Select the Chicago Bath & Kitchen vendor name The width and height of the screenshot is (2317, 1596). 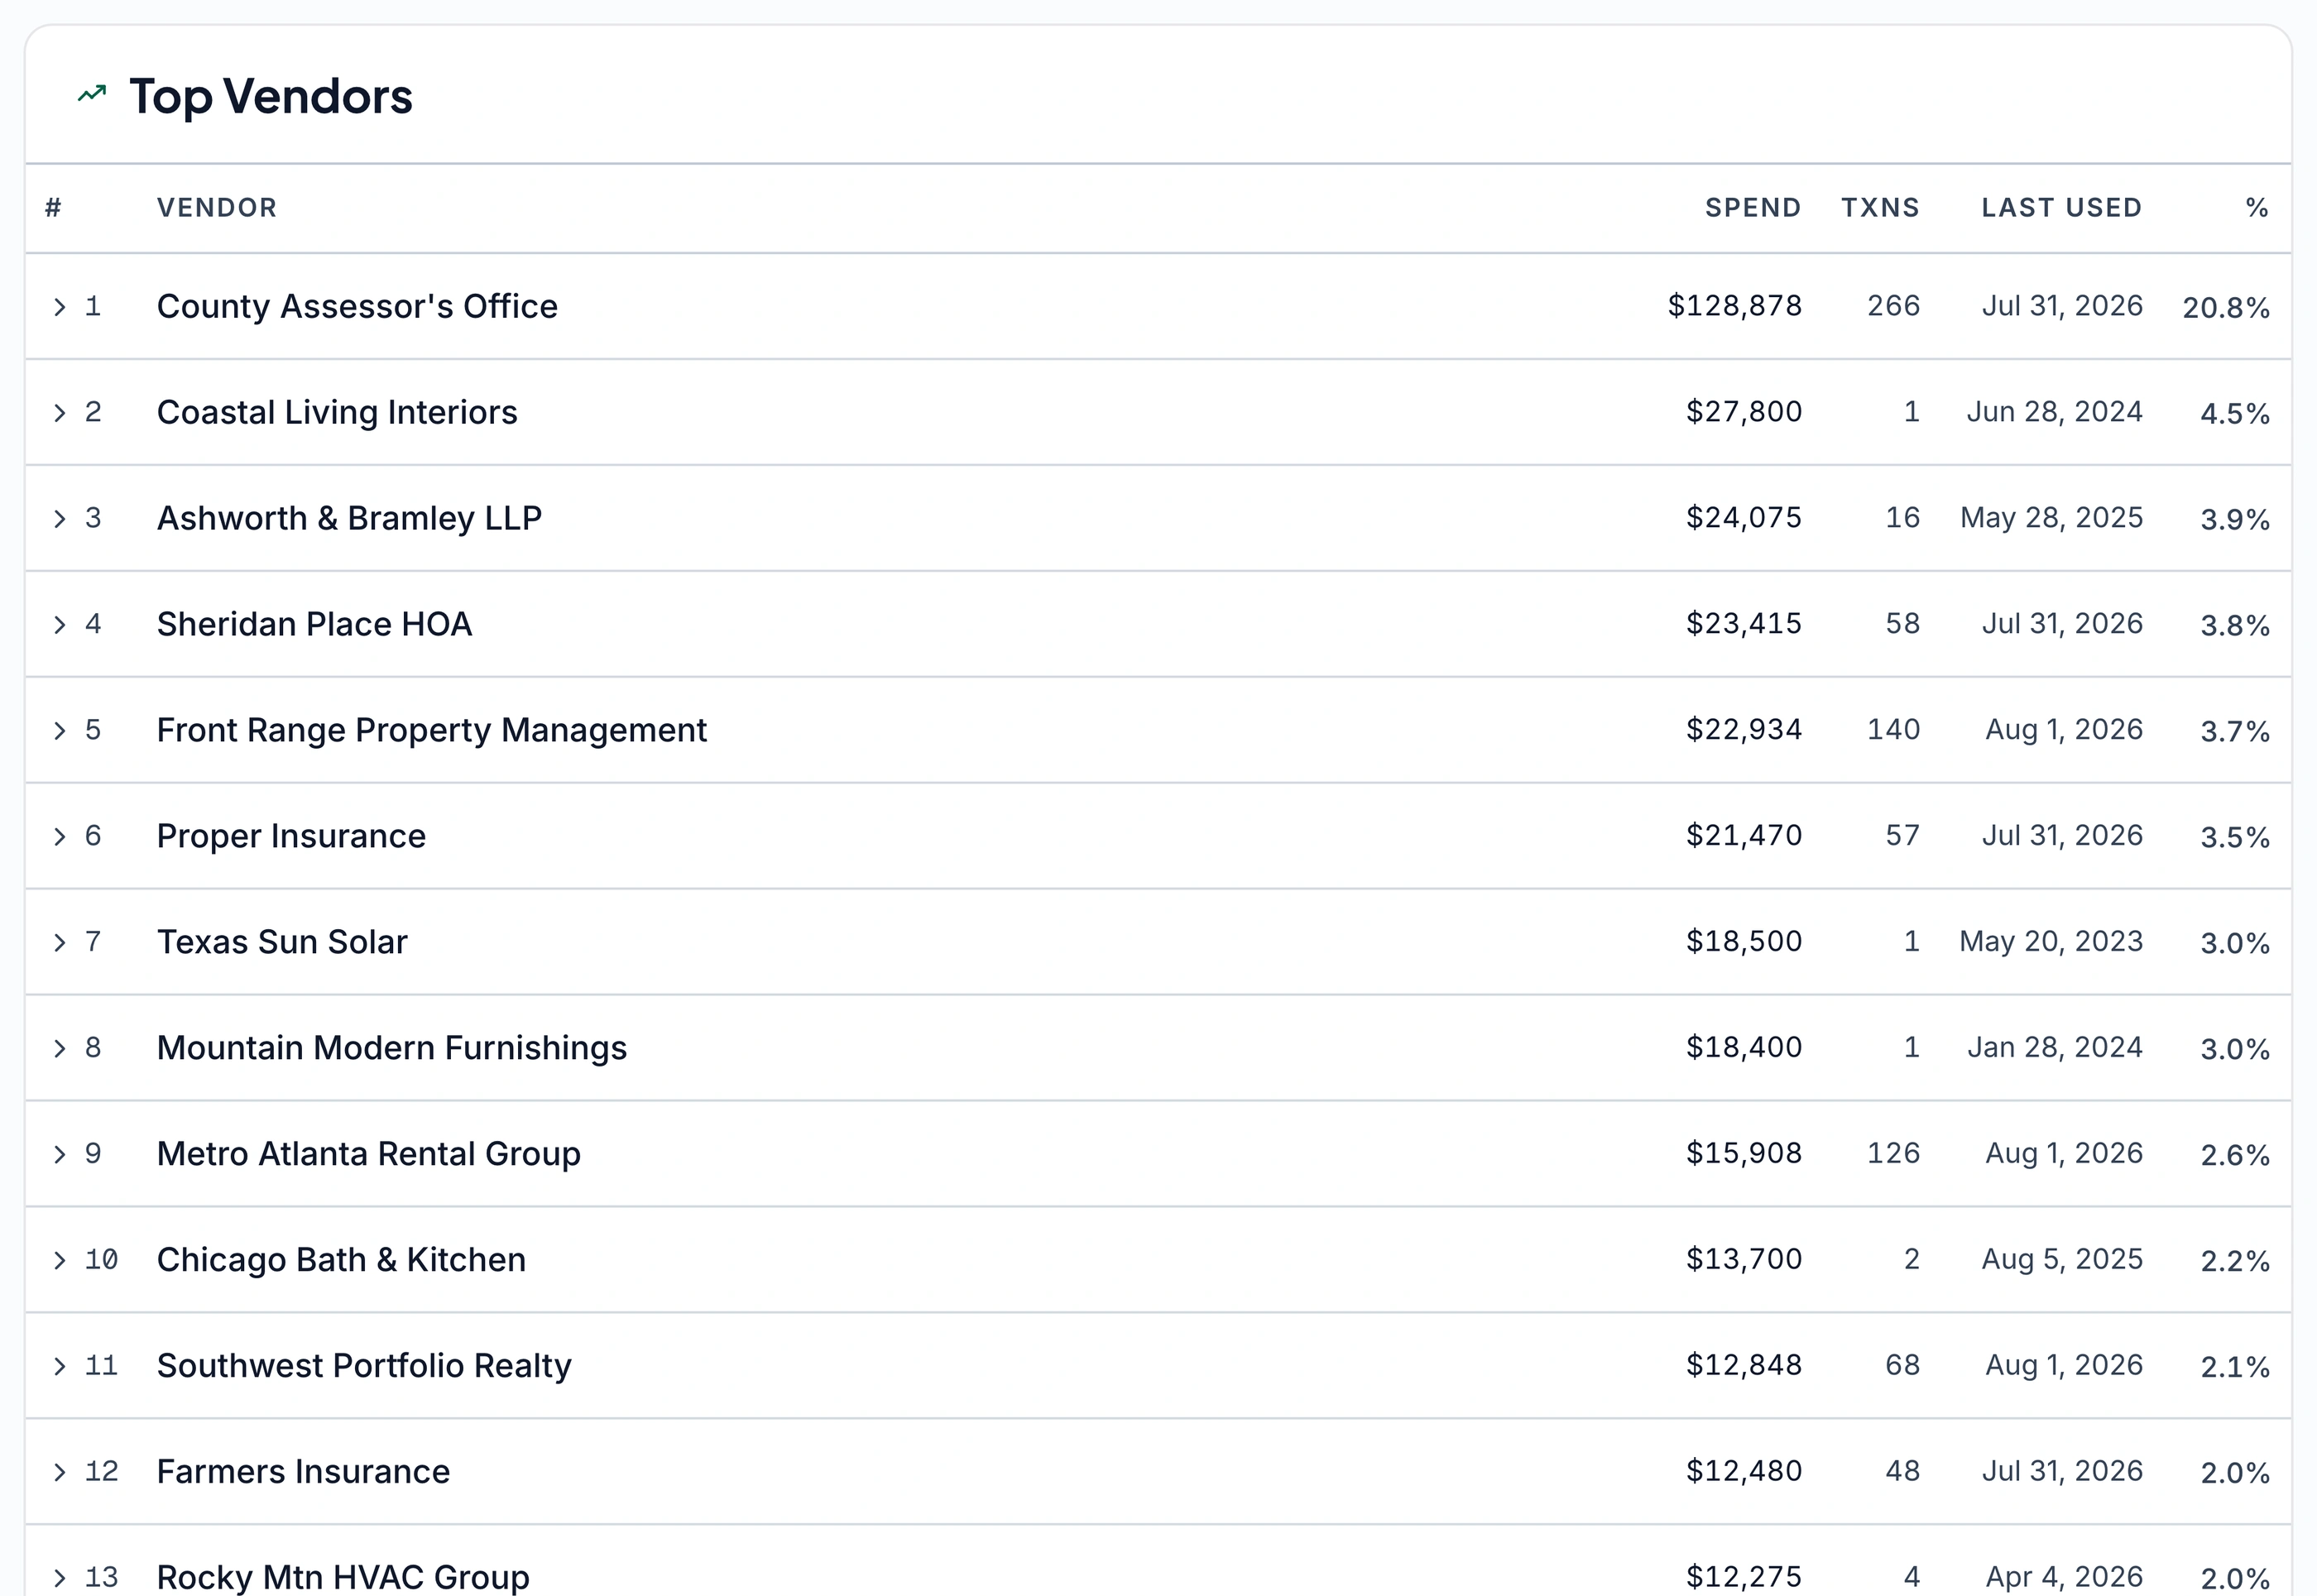click(x=341, y=1260)
